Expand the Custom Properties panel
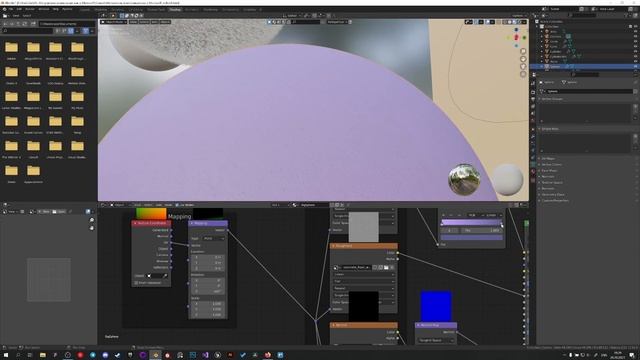640x360 pixels. pos(554,200)
